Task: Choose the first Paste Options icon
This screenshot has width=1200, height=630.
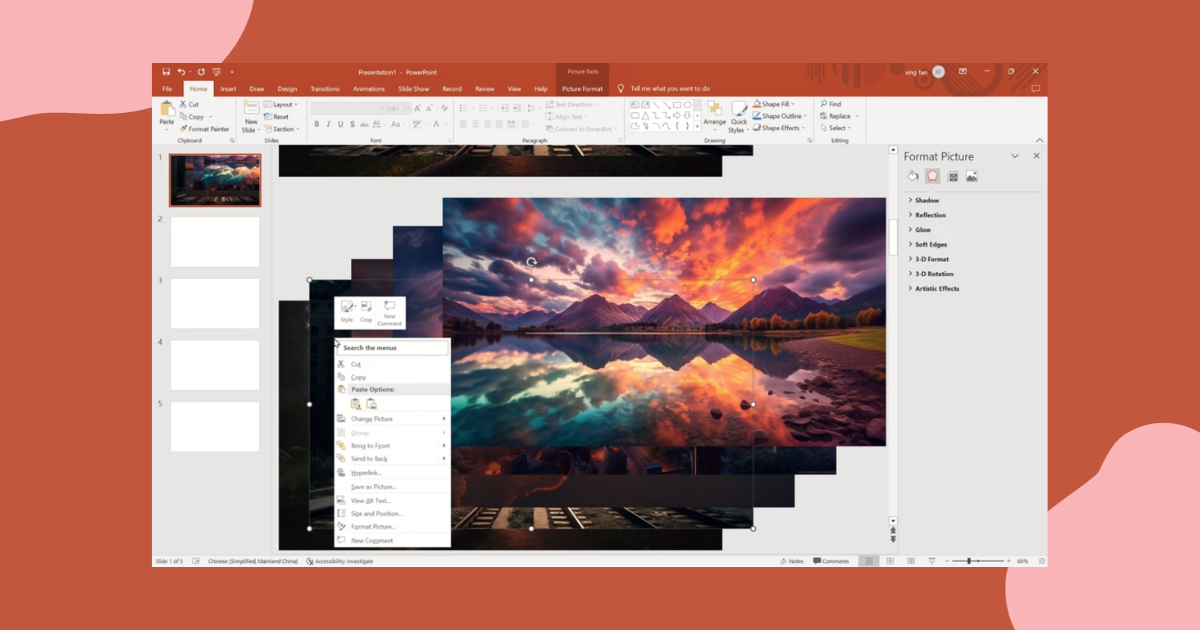Action: point(355,404)
